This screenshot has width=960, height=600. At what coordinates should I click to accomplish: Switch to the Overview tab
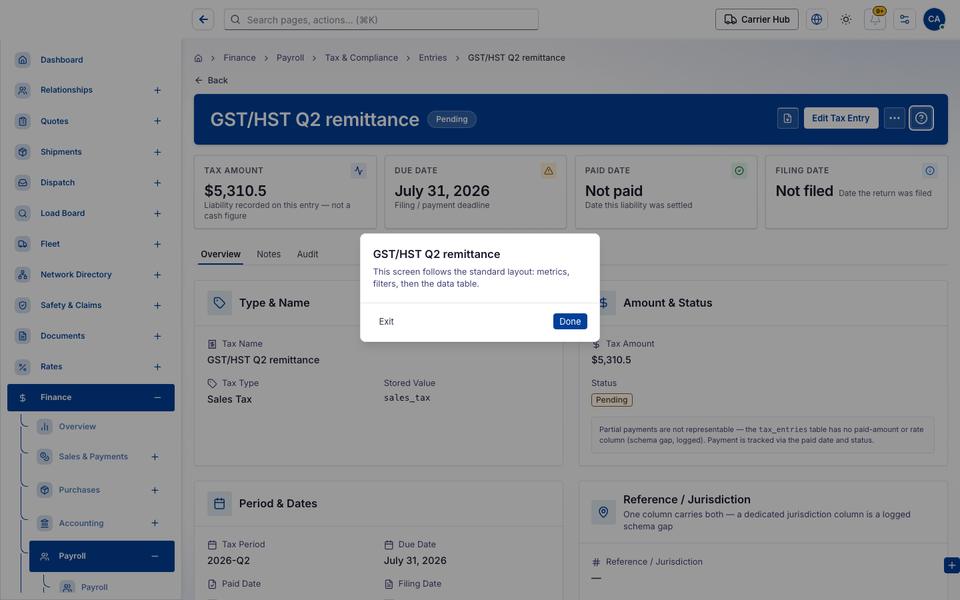point(220,254)
